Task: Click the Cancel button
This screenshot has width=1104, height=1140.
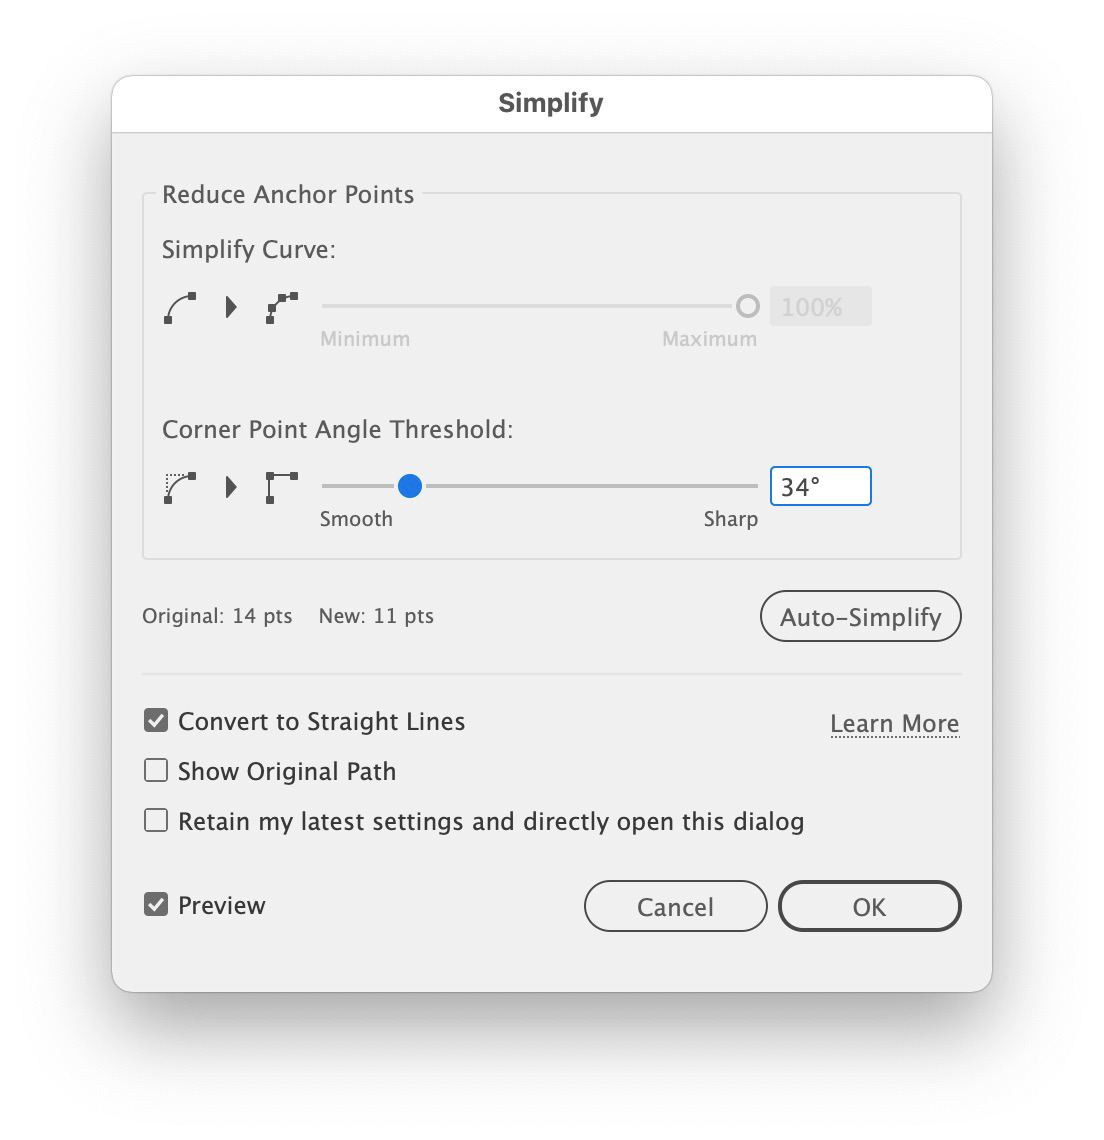Action: [676, 906]
